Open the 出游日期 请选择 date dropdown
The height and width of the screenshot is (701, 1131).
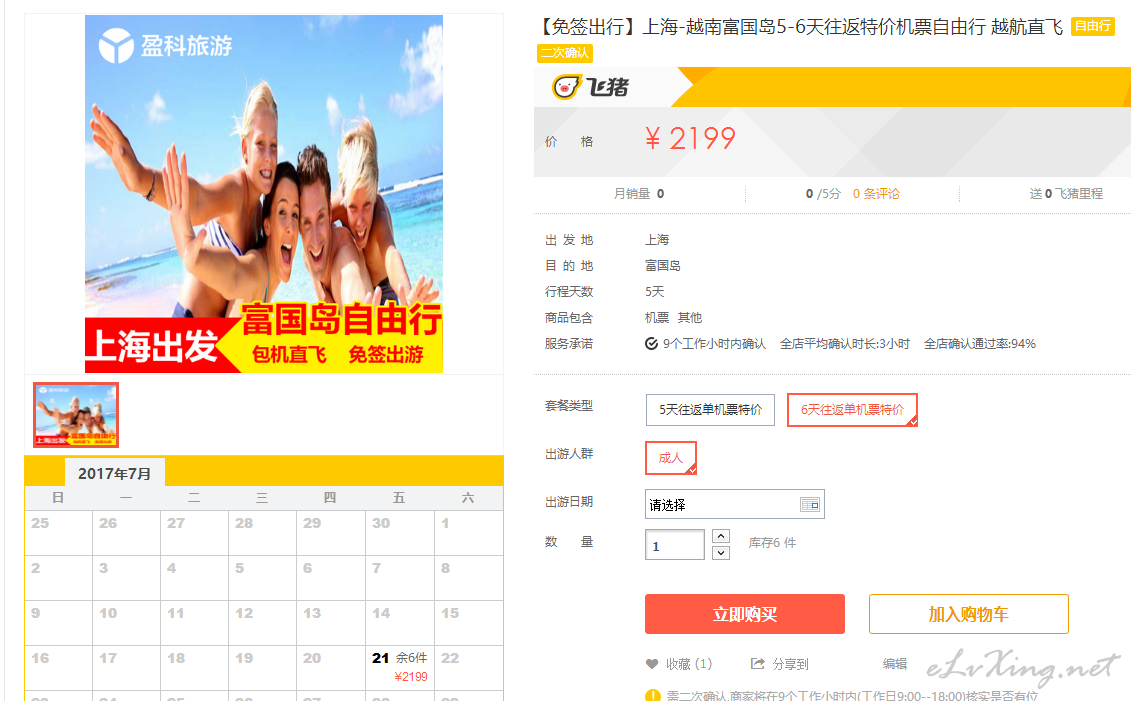(734, 505)
